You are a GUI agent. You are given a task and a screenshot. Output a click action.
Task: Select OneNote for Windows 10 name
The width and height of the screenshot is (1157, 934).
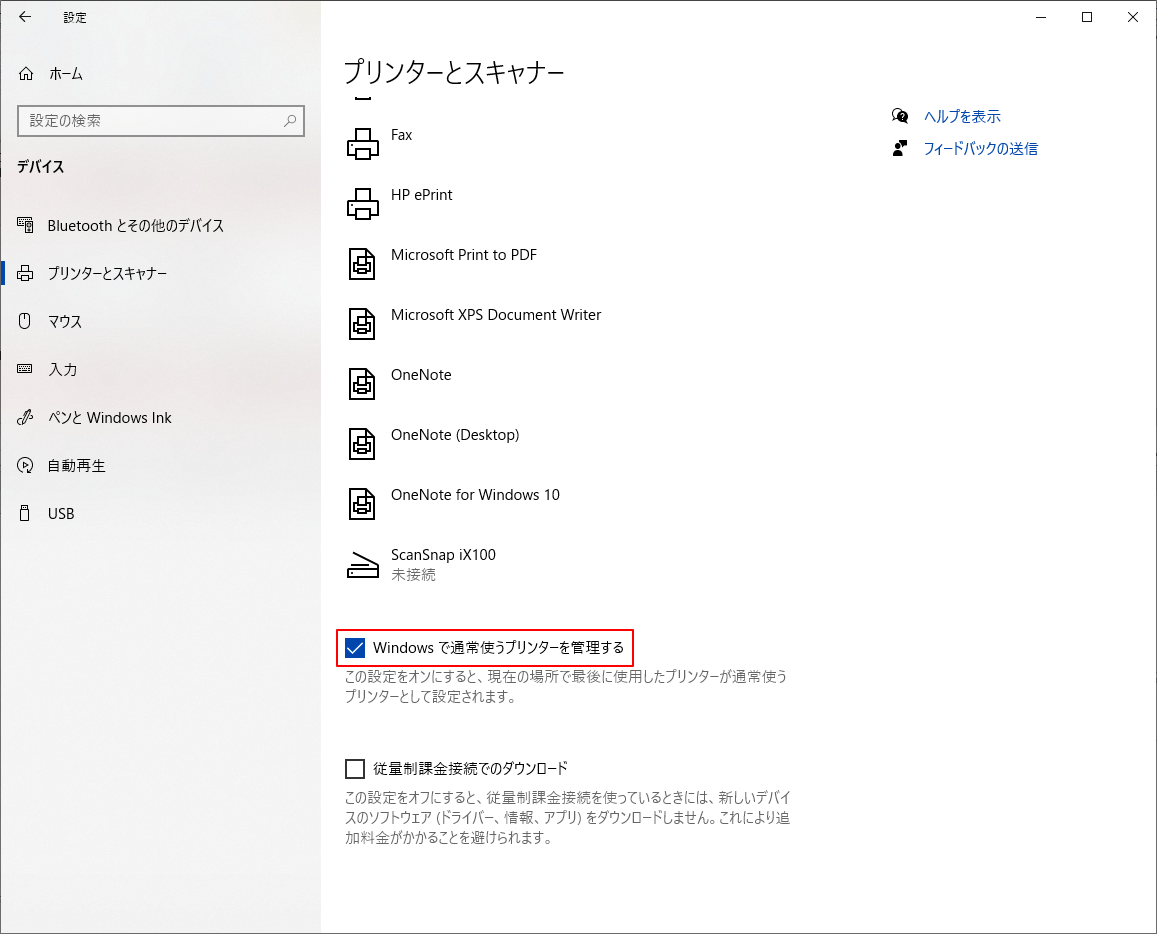[x=475, y=495]
